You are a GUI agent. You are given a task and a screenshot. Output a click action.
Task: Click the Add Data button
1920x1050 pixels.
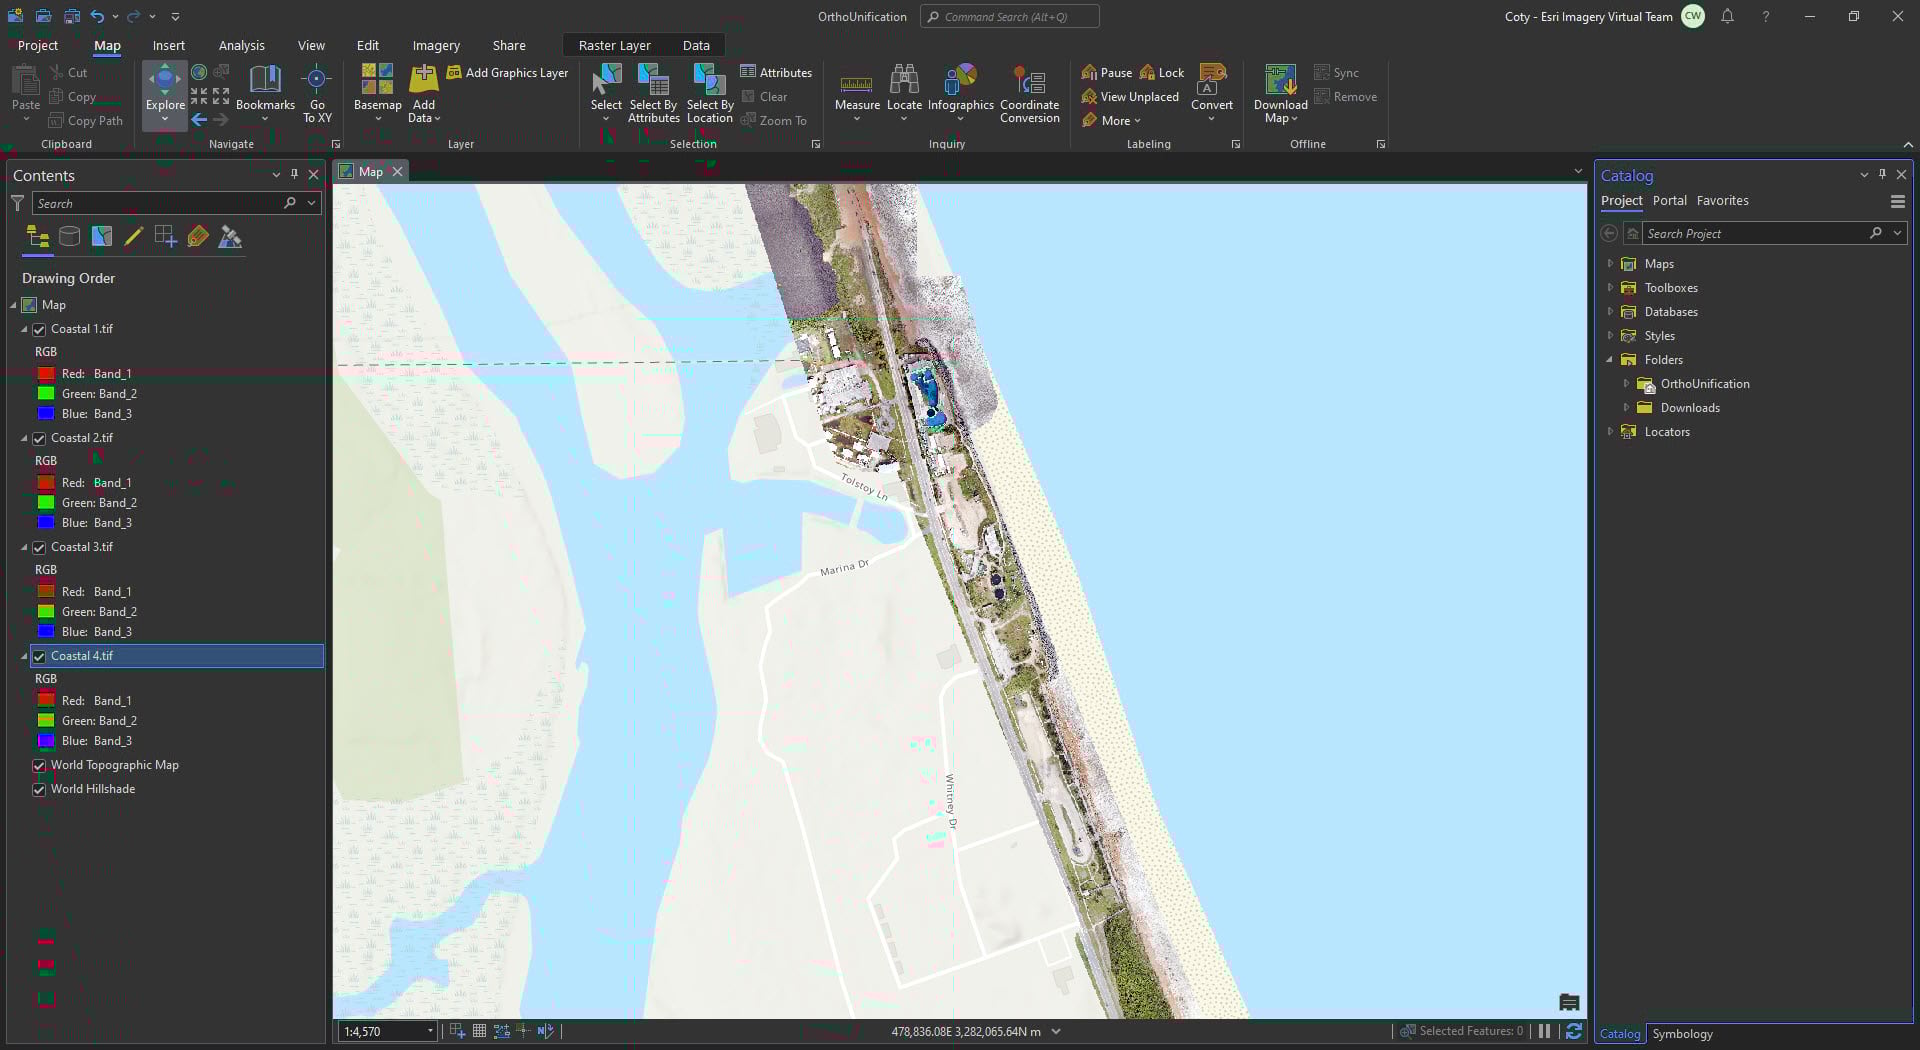[x=422, y=95]
